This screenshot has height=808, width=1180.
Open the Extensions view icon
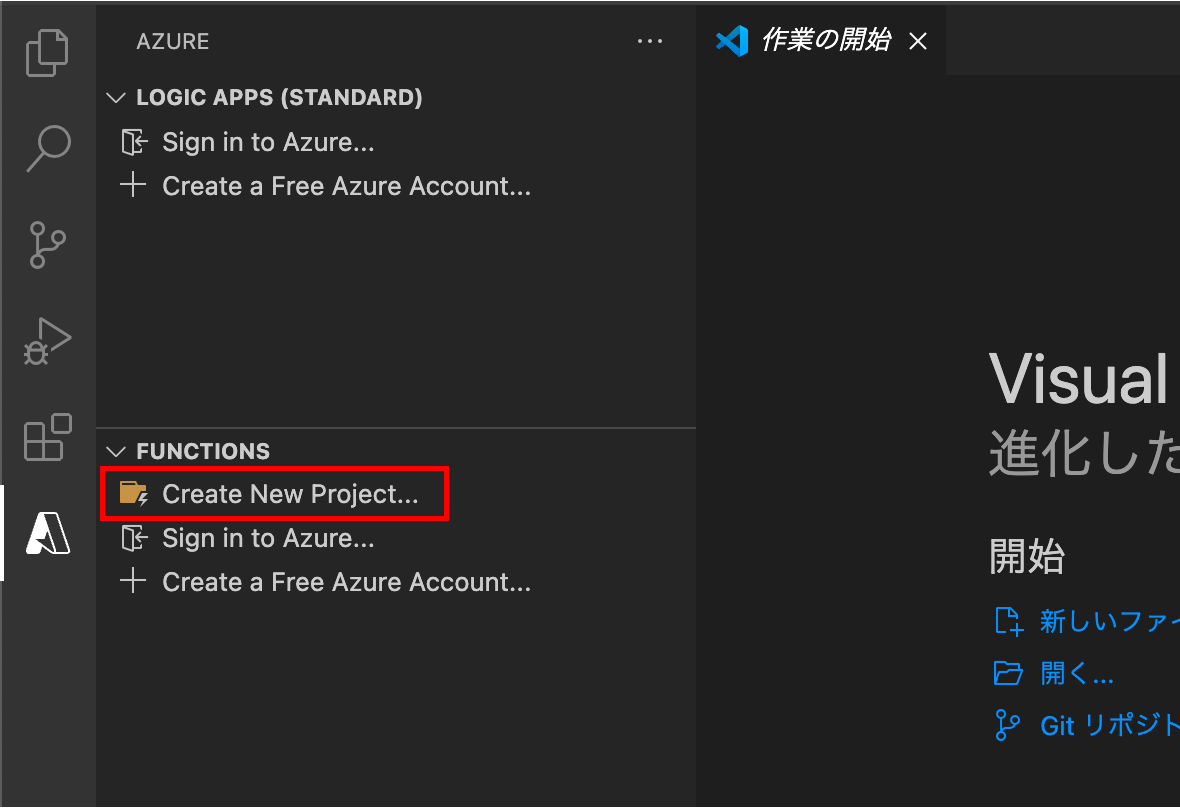pyautogui.click(x=47, y=437)
